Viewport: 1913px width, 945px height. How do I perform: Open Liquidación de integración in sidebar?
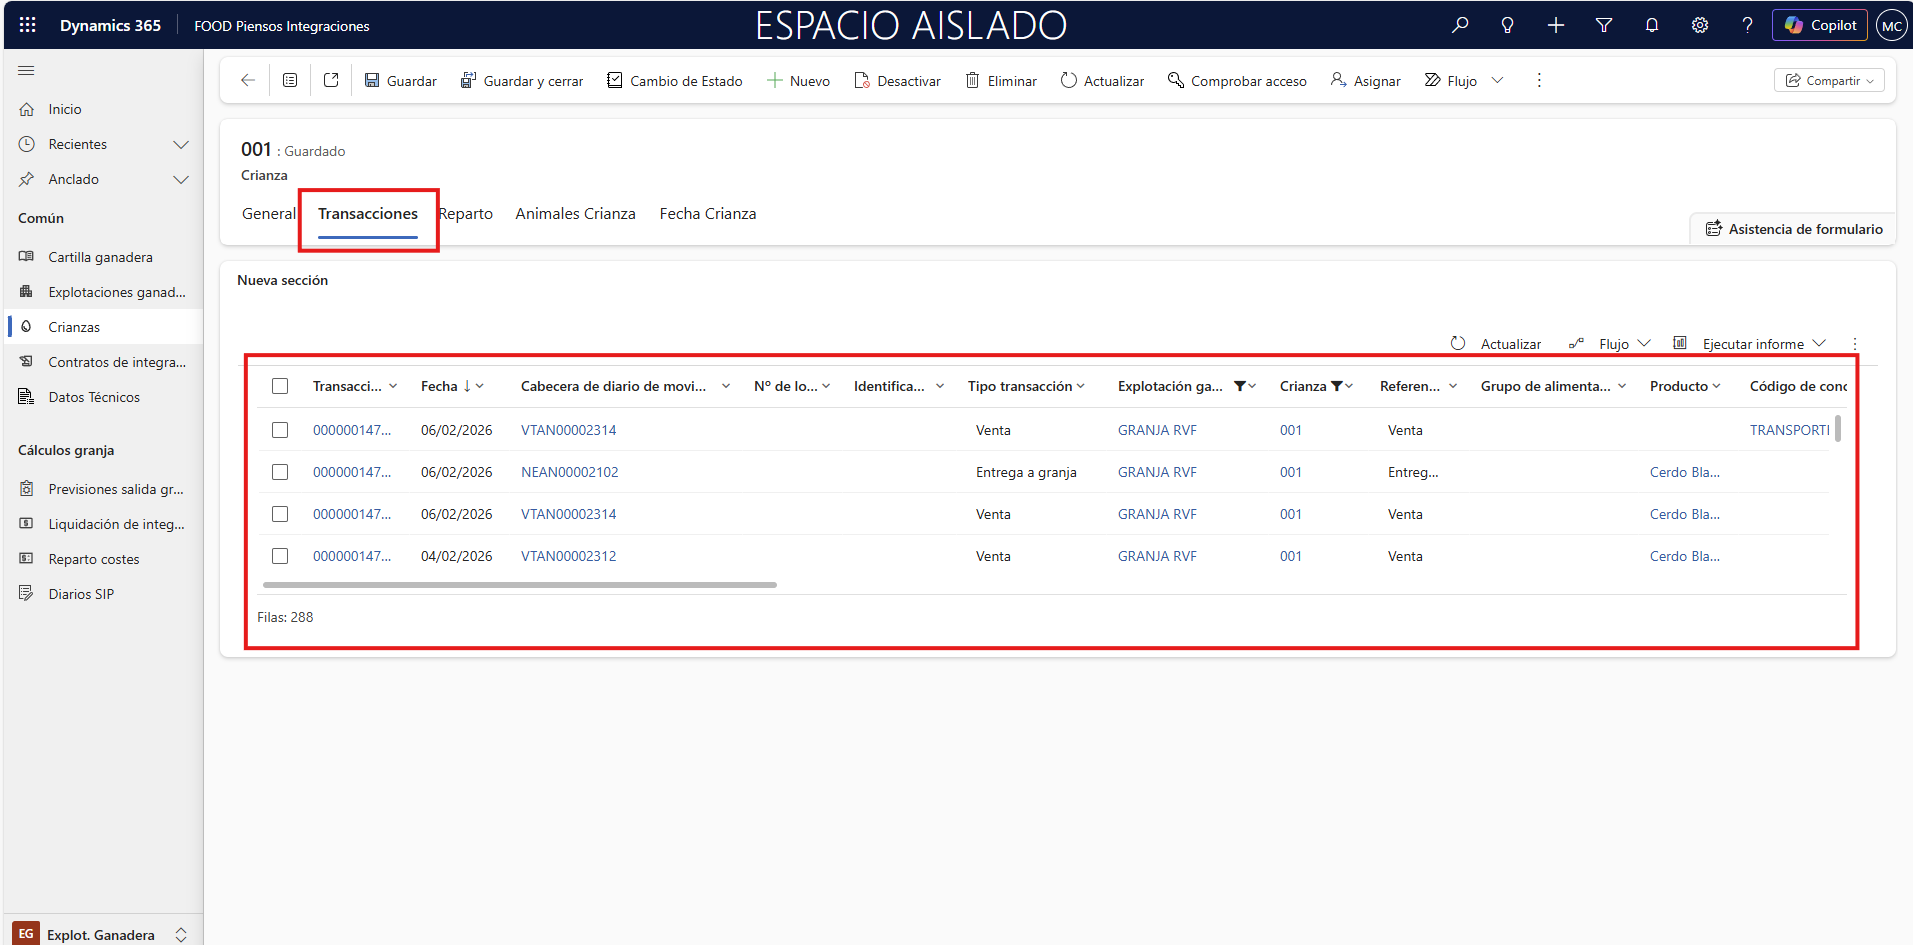coord(116,524)
